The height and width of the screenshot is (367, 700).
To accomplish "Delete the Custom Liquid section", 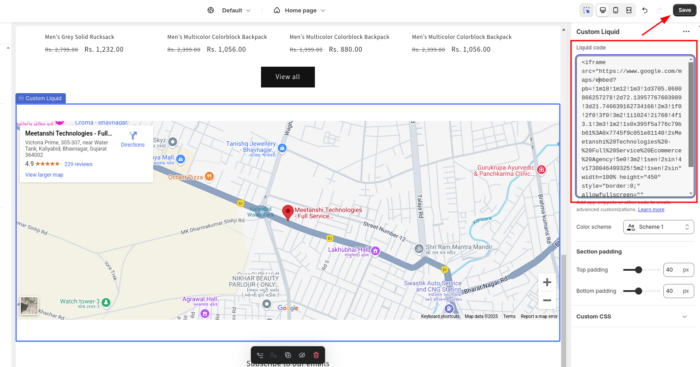I will tap(316, 355).
